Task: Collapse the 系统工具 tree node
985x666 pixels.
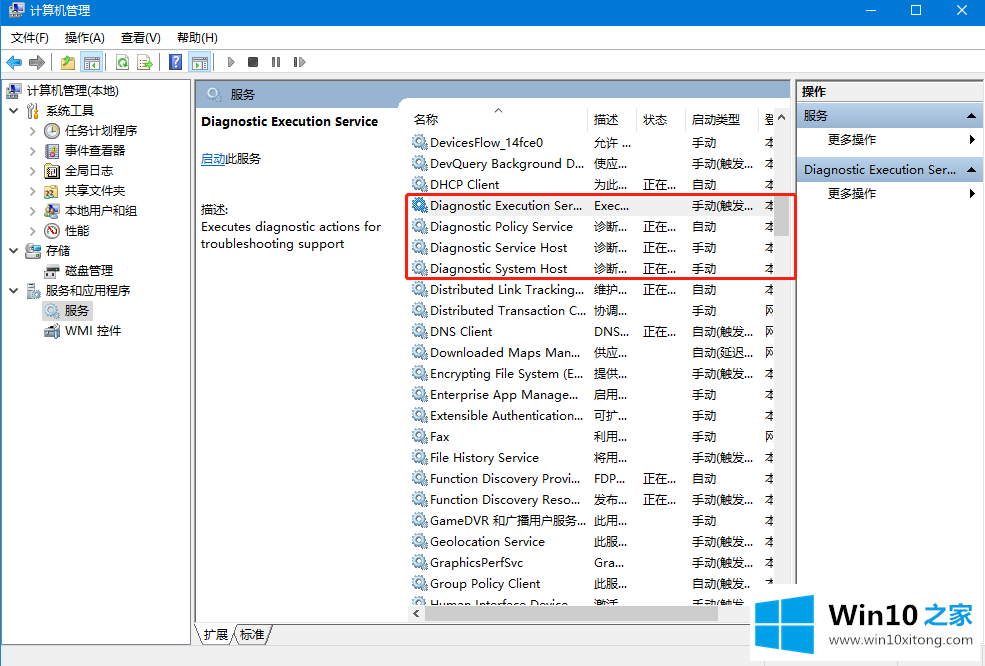Action: pyautogui.click(x=14, y=111)
